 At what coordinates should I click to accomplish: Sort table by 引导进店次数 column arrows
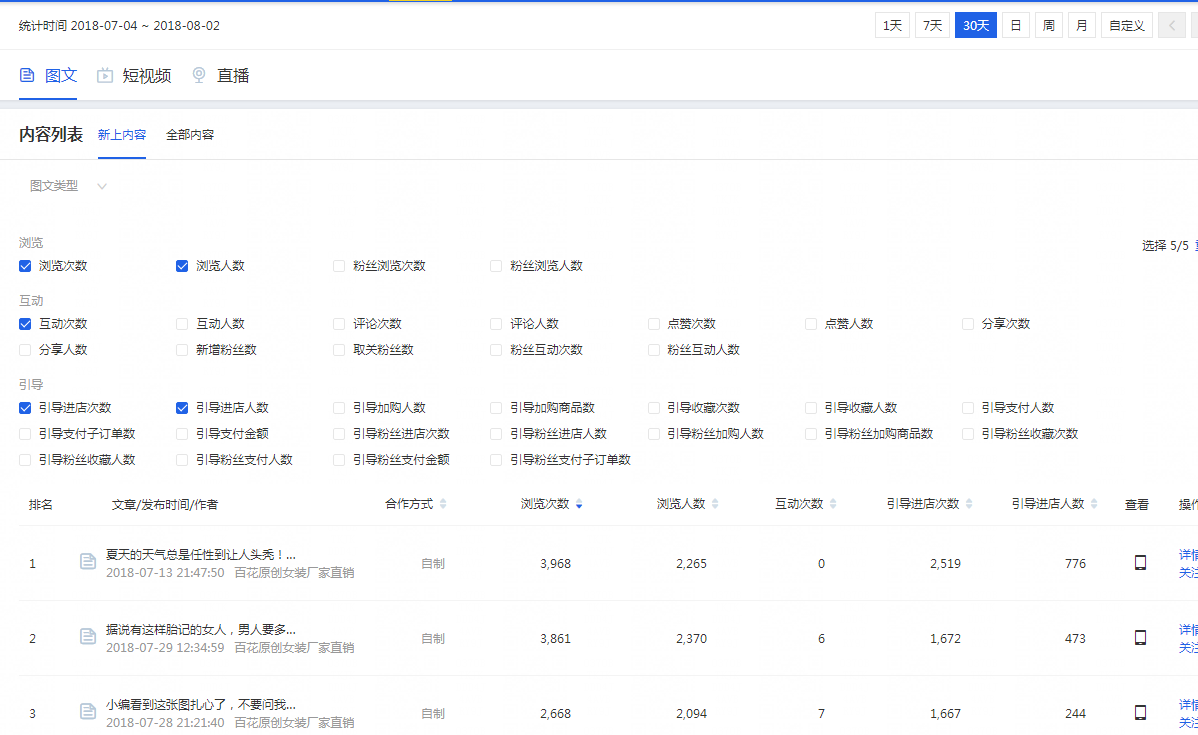[x=969, y=504]
